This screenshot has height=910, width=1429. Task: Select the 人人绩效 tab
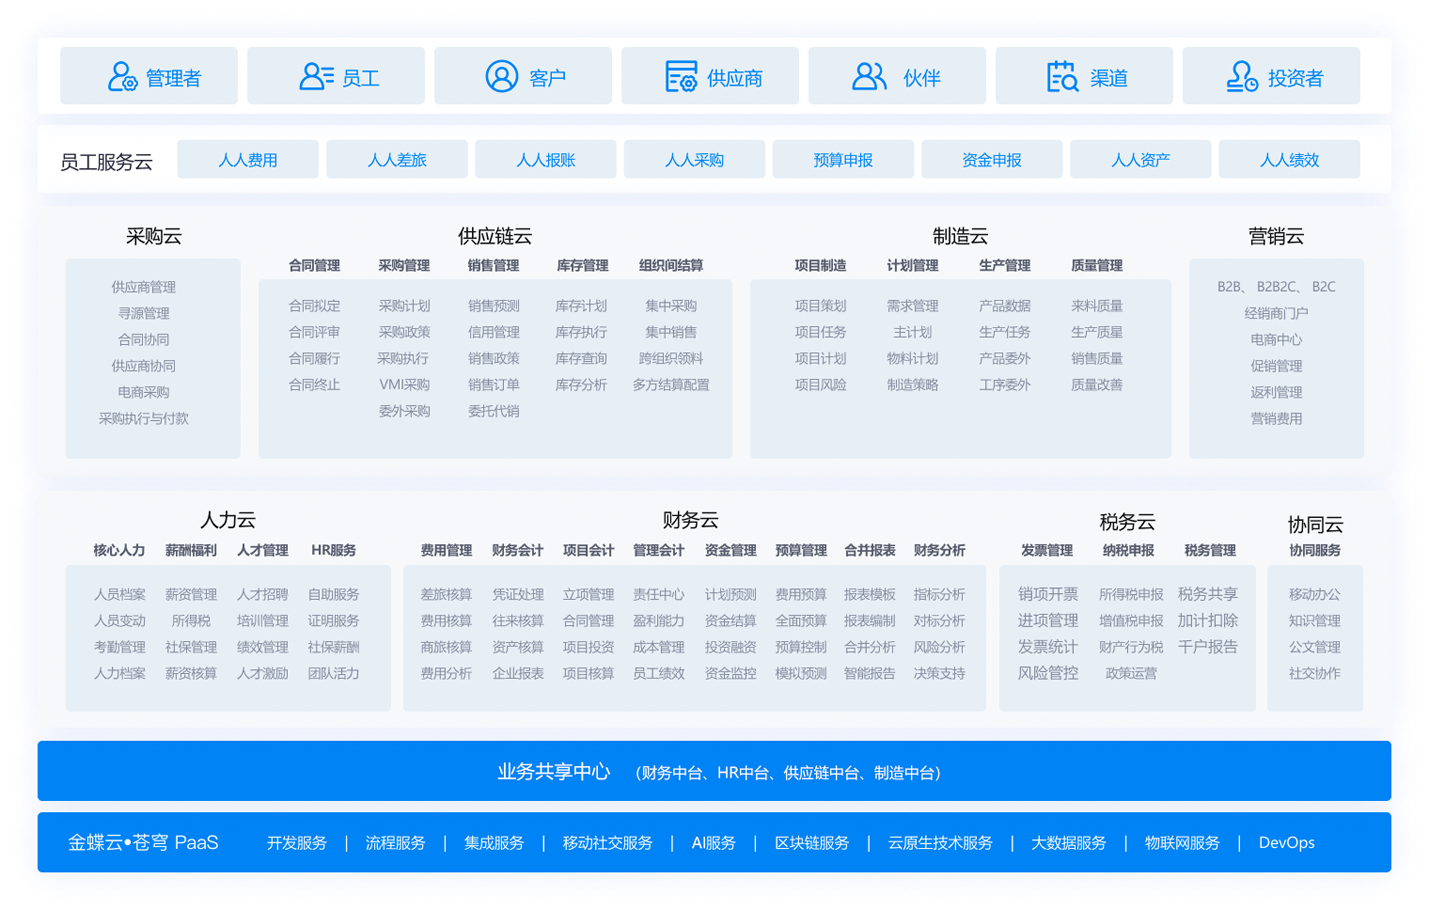(x=1289, y=160)
